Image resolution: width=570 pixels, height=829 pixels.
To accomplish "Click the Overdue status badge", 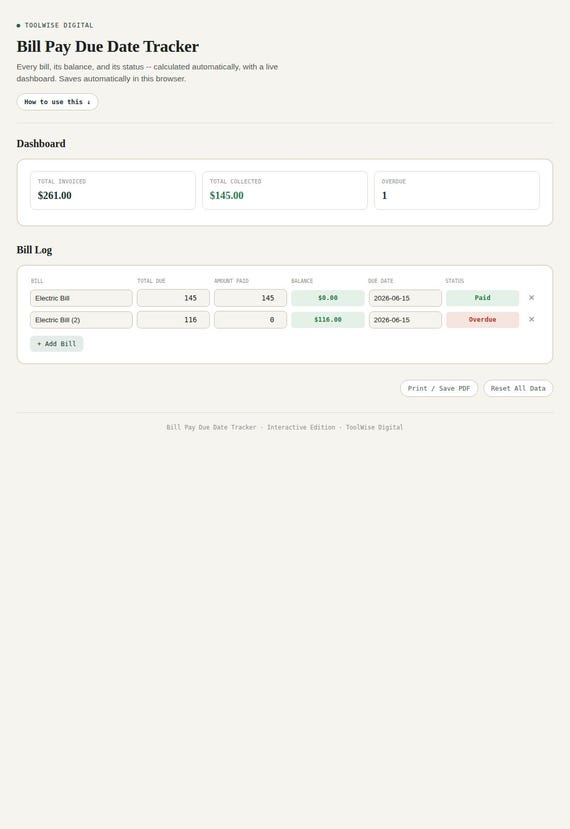I will (482, 320).
